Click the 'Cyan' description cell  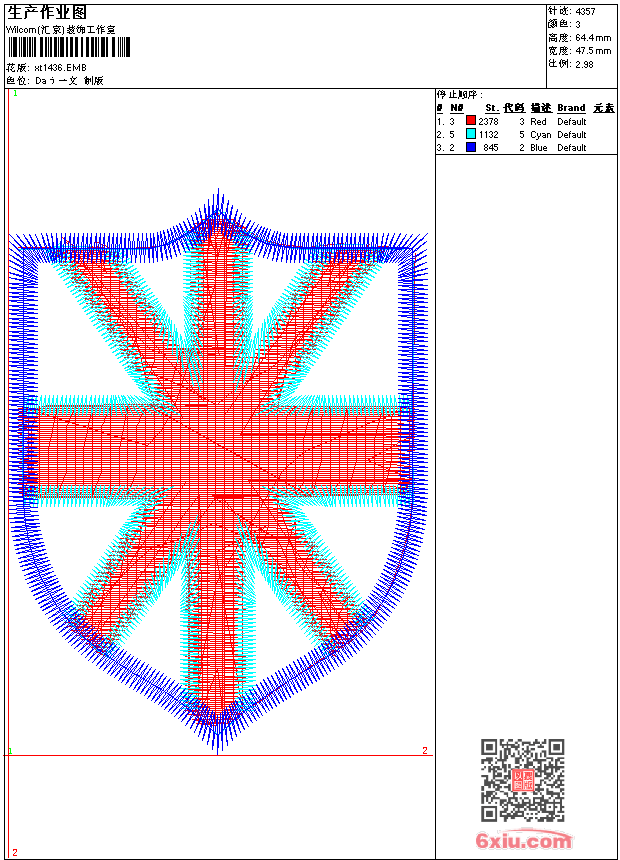(x=540, y=134)
